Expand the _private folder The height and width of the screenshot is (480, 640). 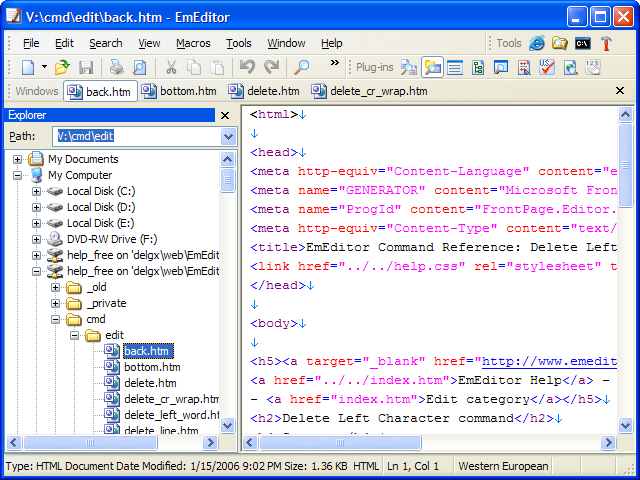point(56,303)
